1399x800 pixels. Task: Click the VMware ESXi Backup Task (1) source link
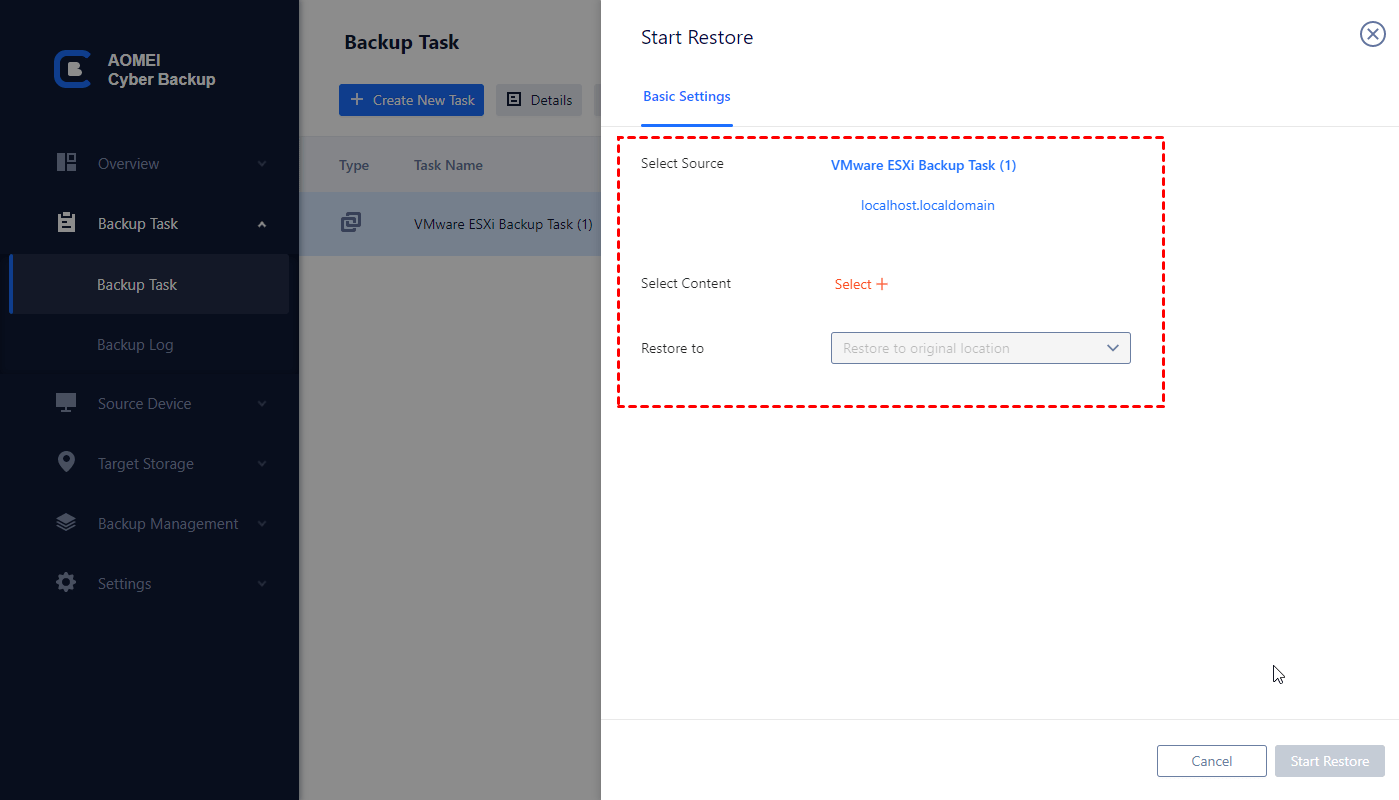[923, 165]
